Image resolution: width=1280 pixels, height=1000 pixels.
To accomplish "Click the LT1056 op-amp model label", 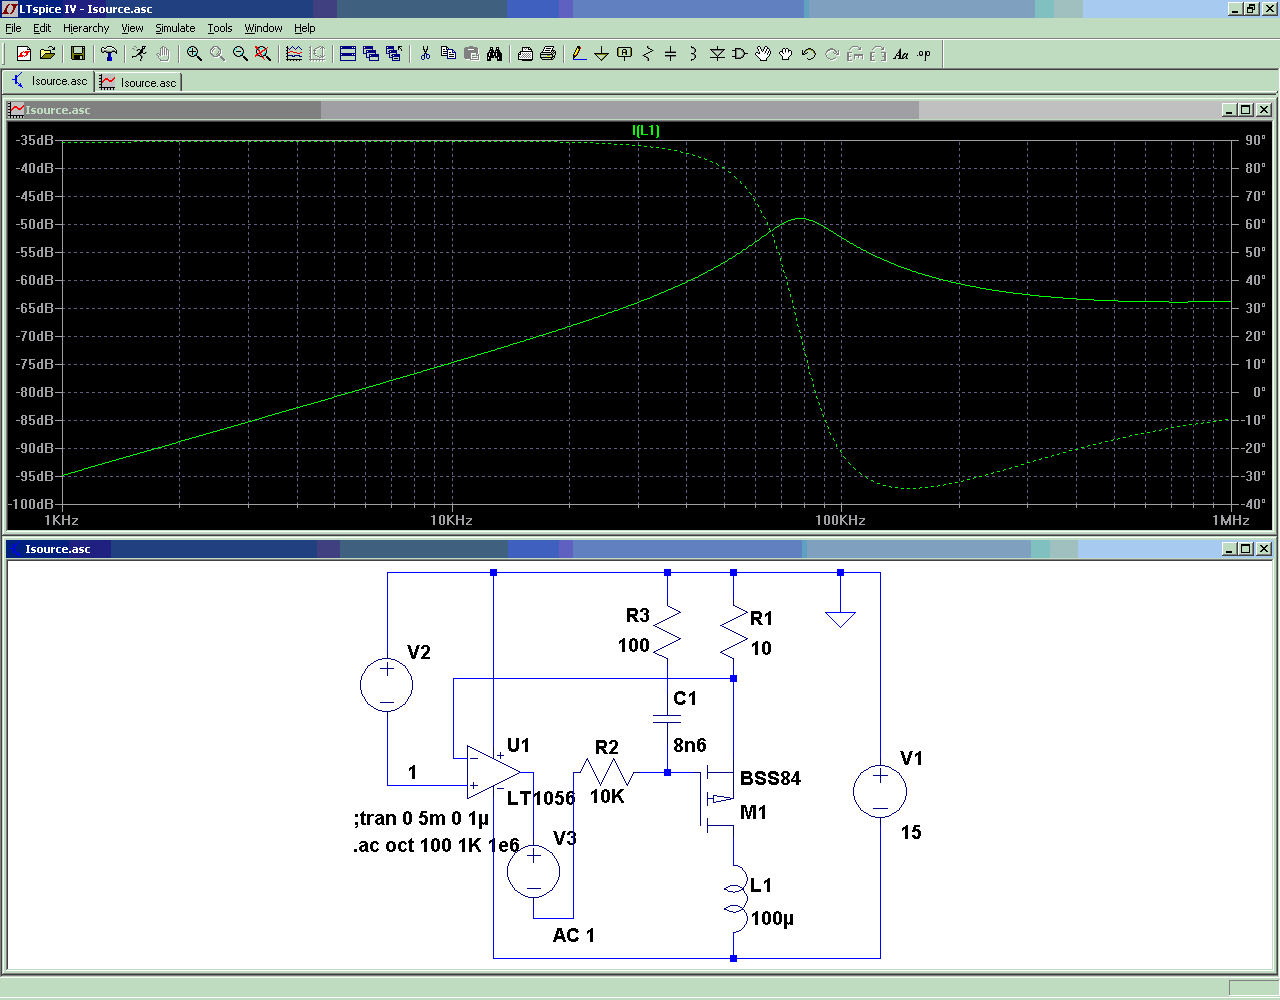I will point(541,798).
